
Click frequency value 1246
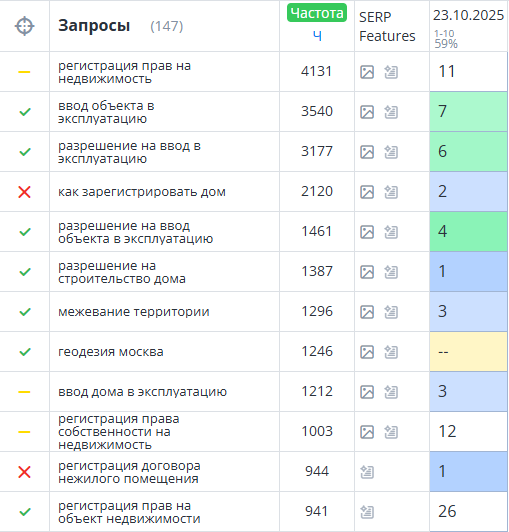(317, 352)
